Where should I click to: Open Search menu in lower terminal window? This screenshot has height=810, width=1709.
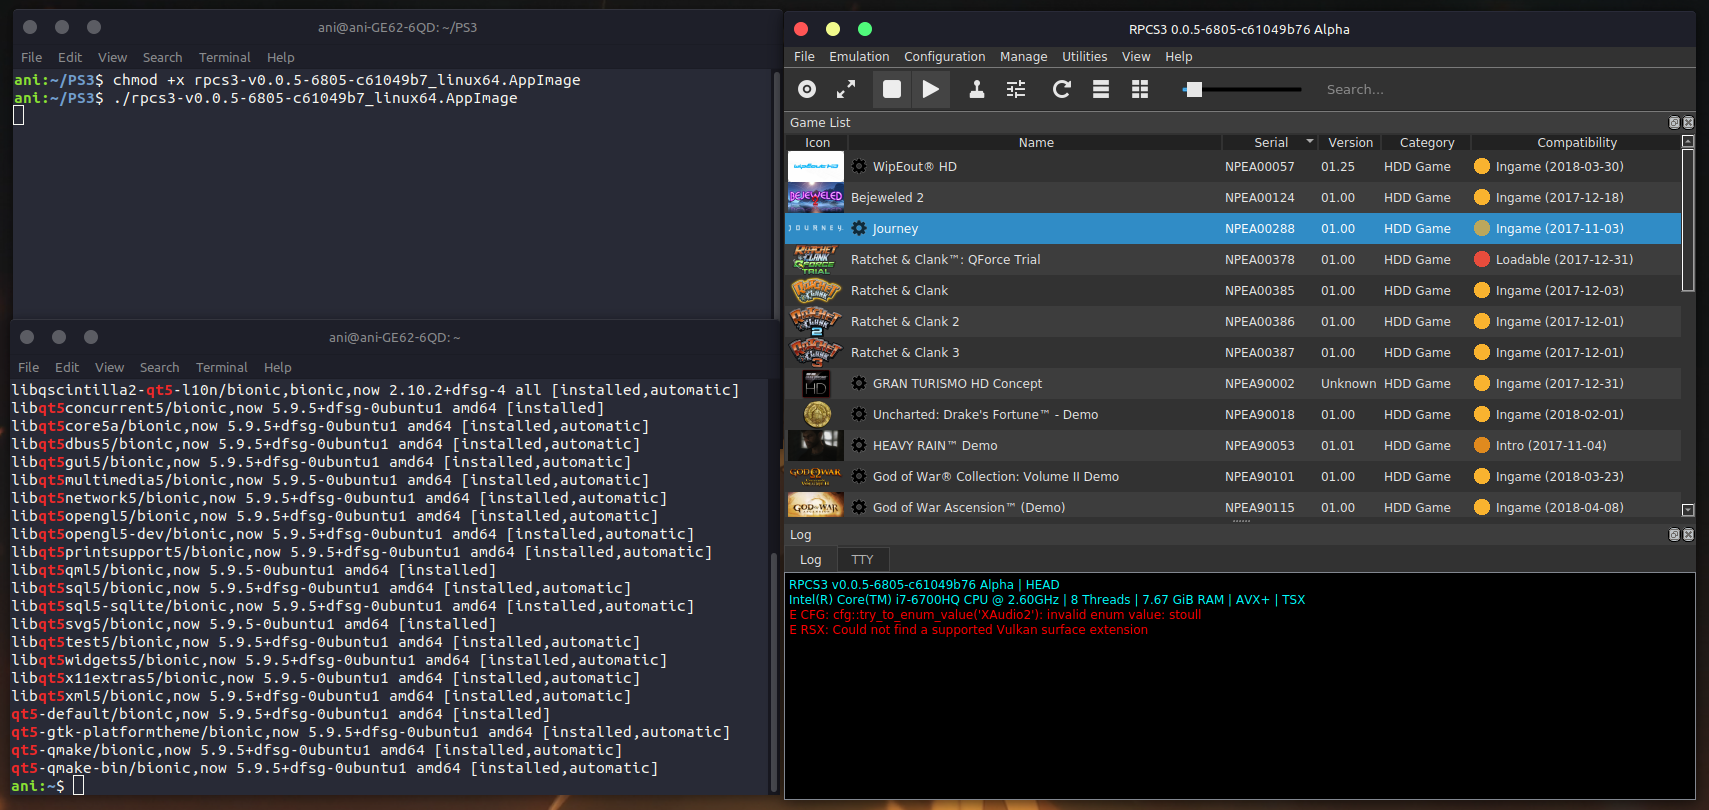coord(159,368)
